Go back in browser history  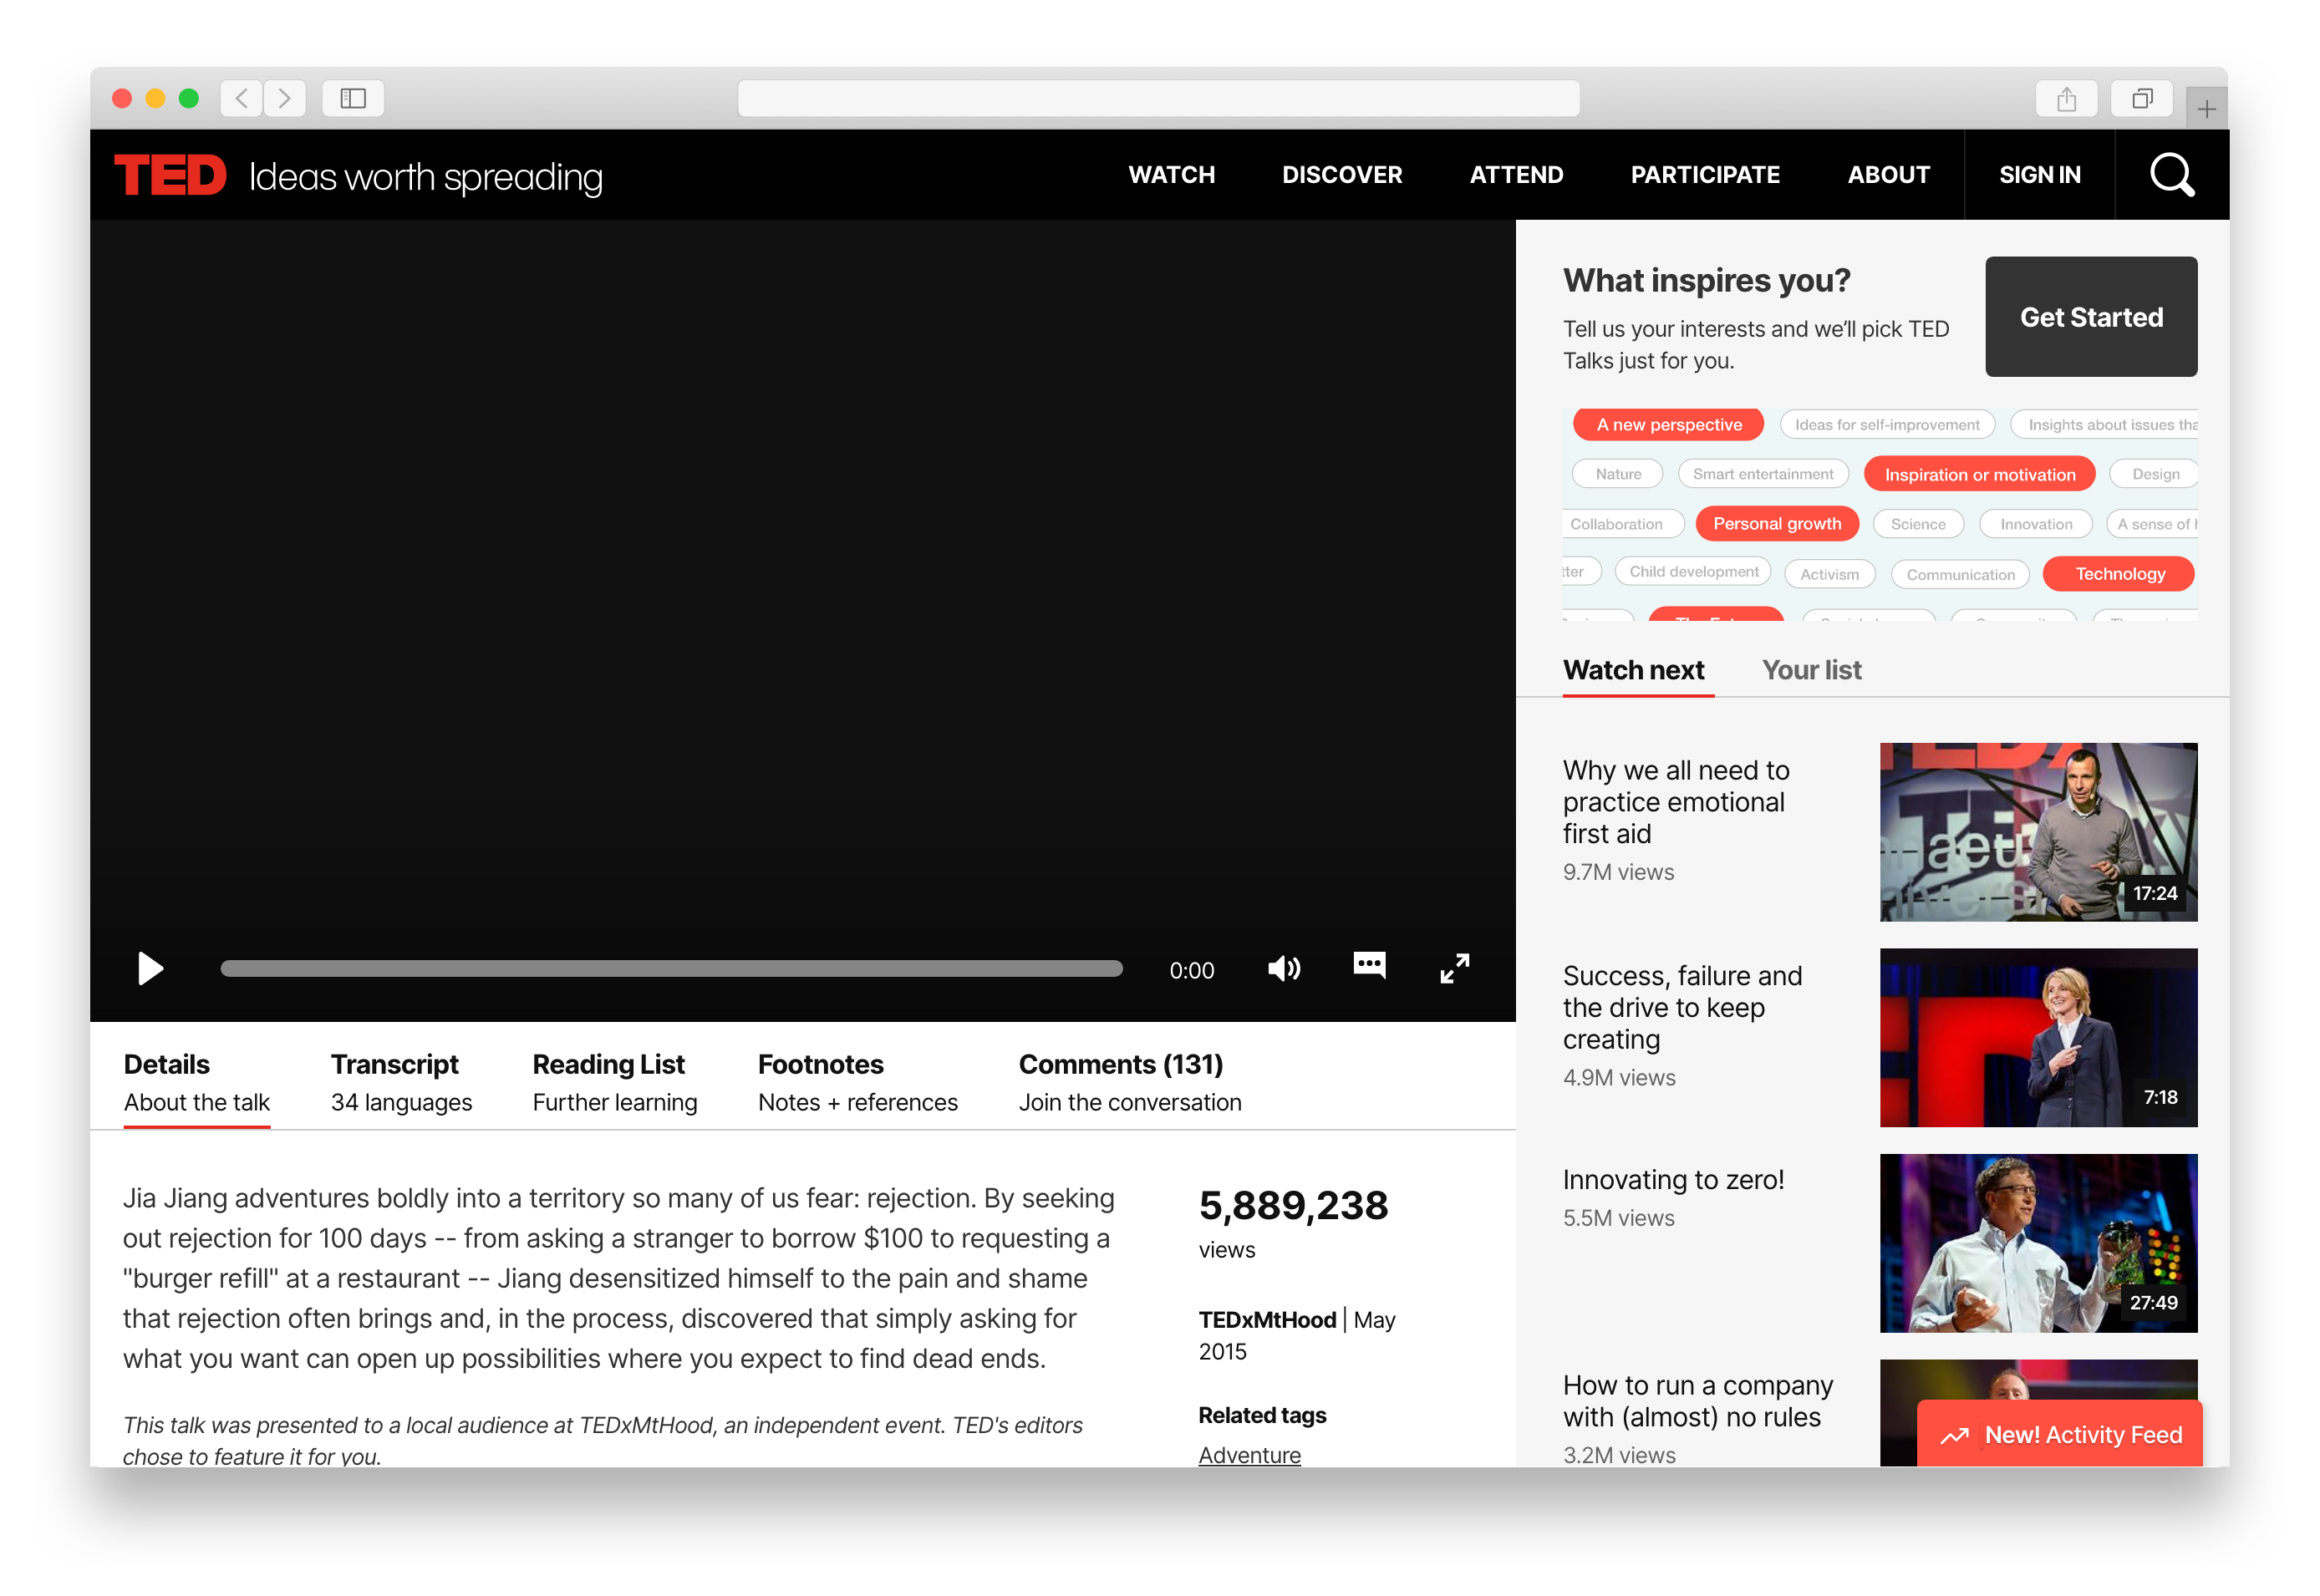(241, 98)
